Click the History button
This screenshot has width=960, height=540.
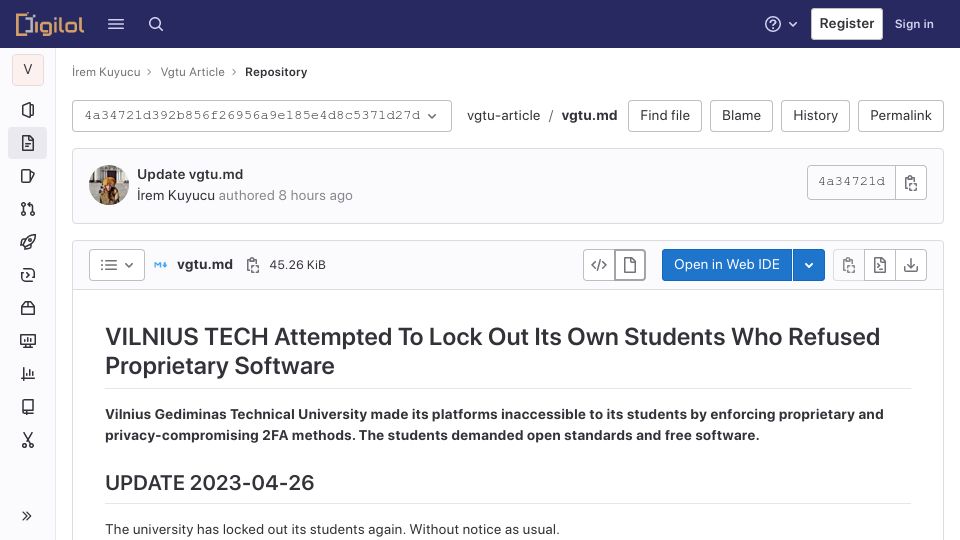click(x=816, y=116)
